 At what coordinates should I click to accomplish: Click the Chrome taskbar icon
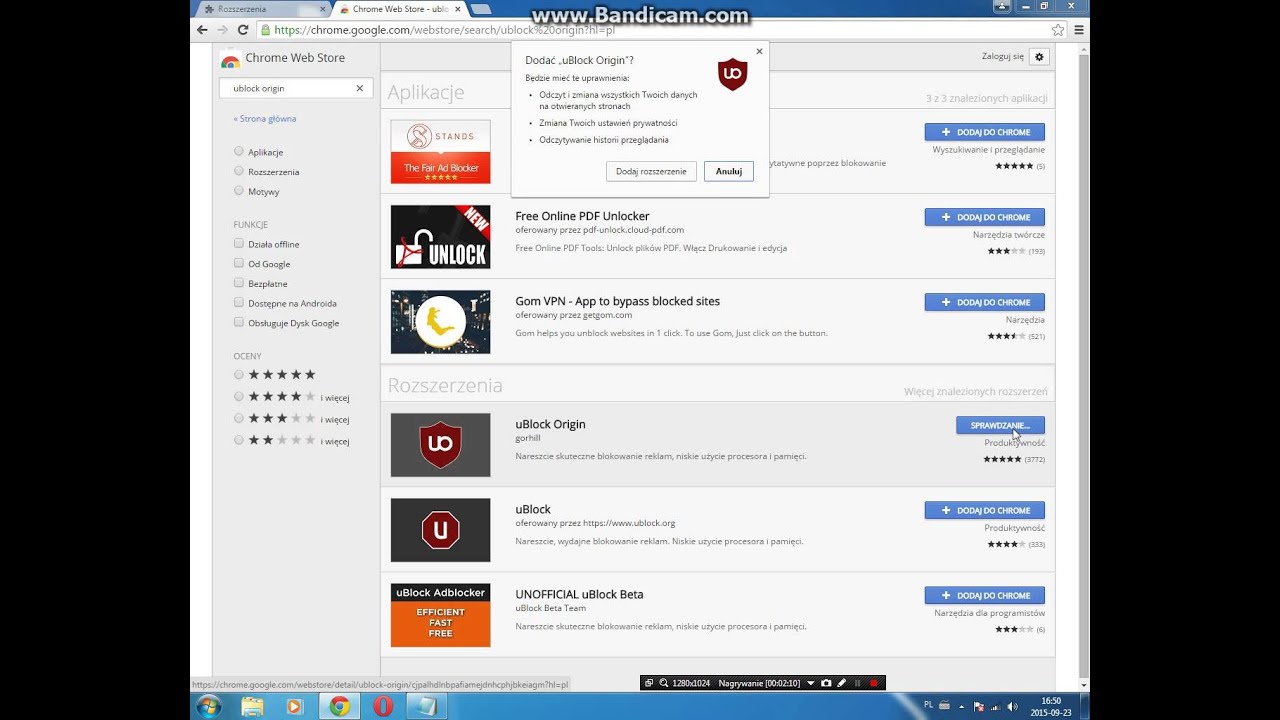(x=339, y=707)
